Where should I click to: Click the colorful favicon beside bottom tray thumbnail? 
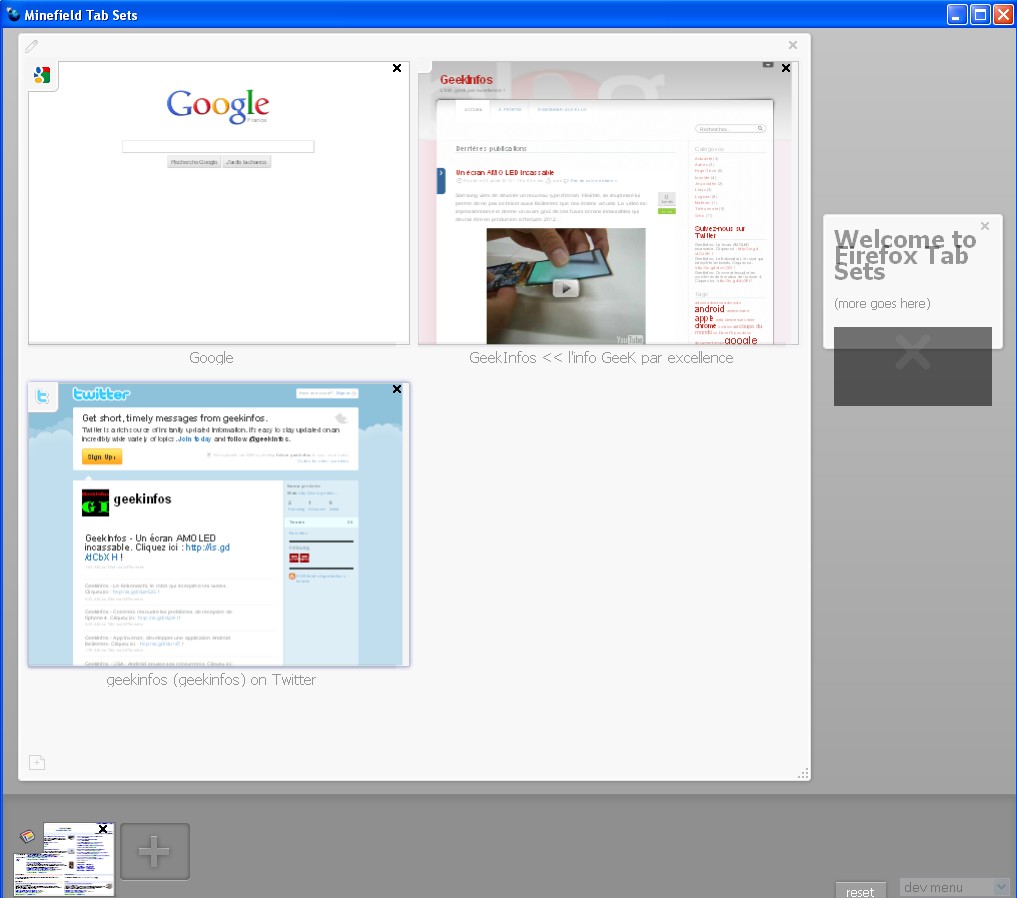pos(27,836)
